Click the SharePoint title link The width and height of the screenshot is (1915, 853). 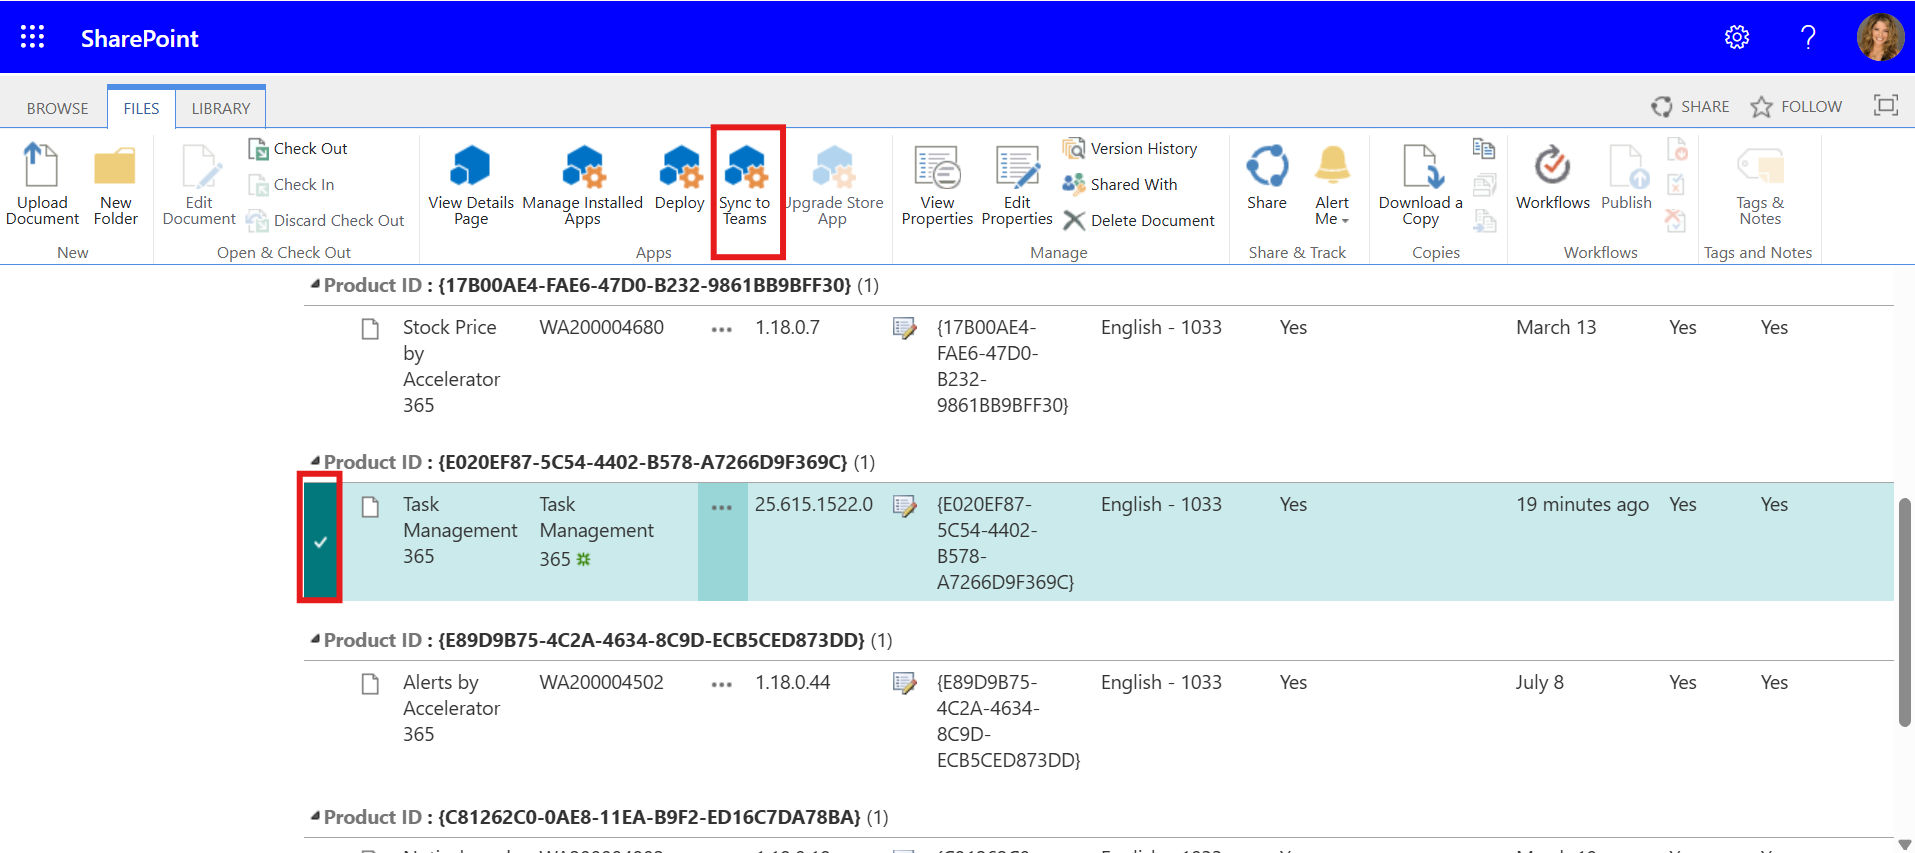pos(139,38)
